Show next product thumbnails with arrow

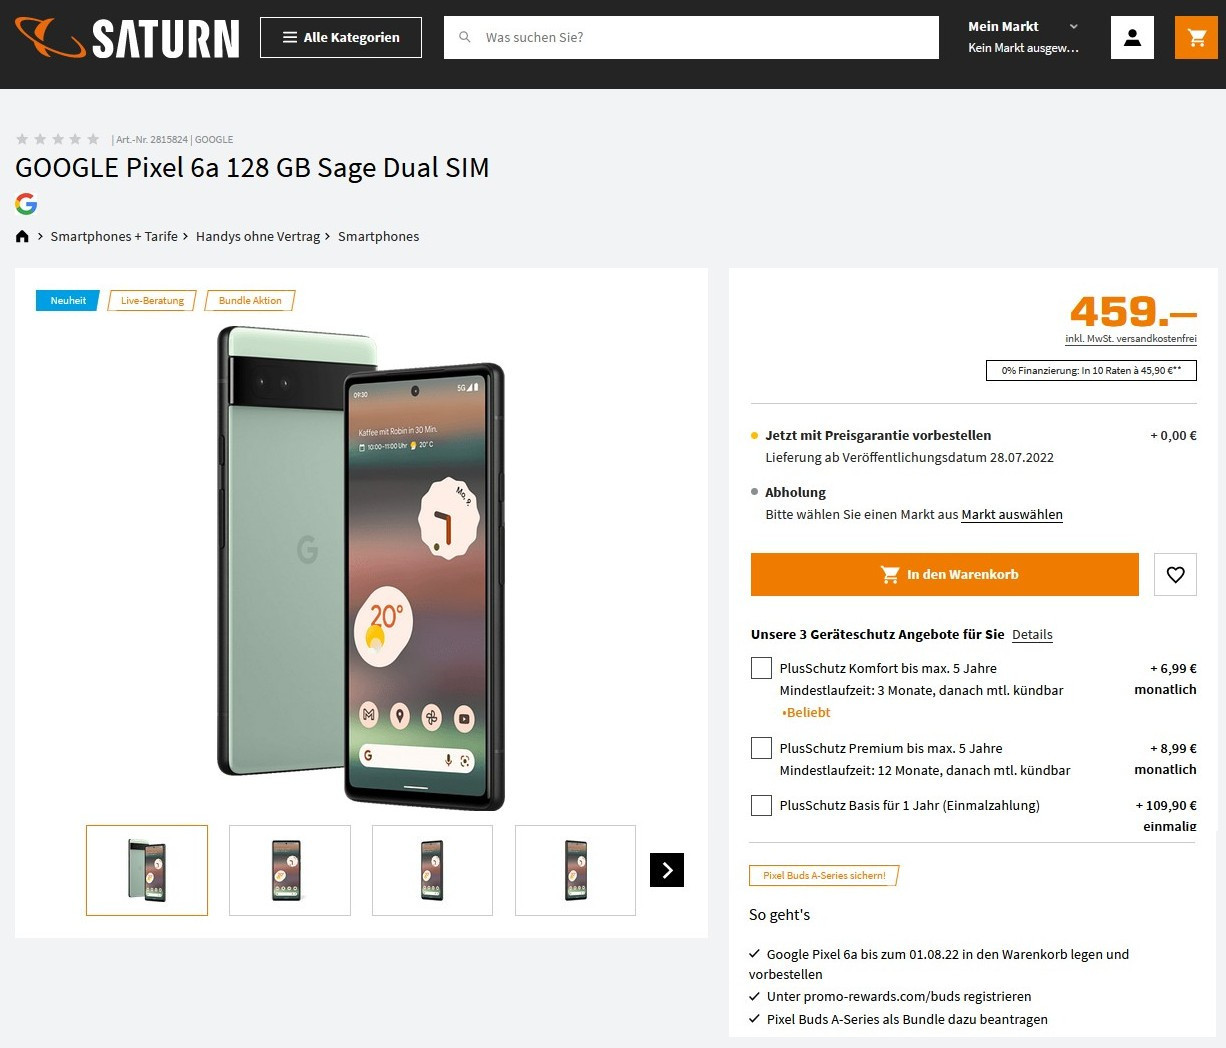pos(667,870)
